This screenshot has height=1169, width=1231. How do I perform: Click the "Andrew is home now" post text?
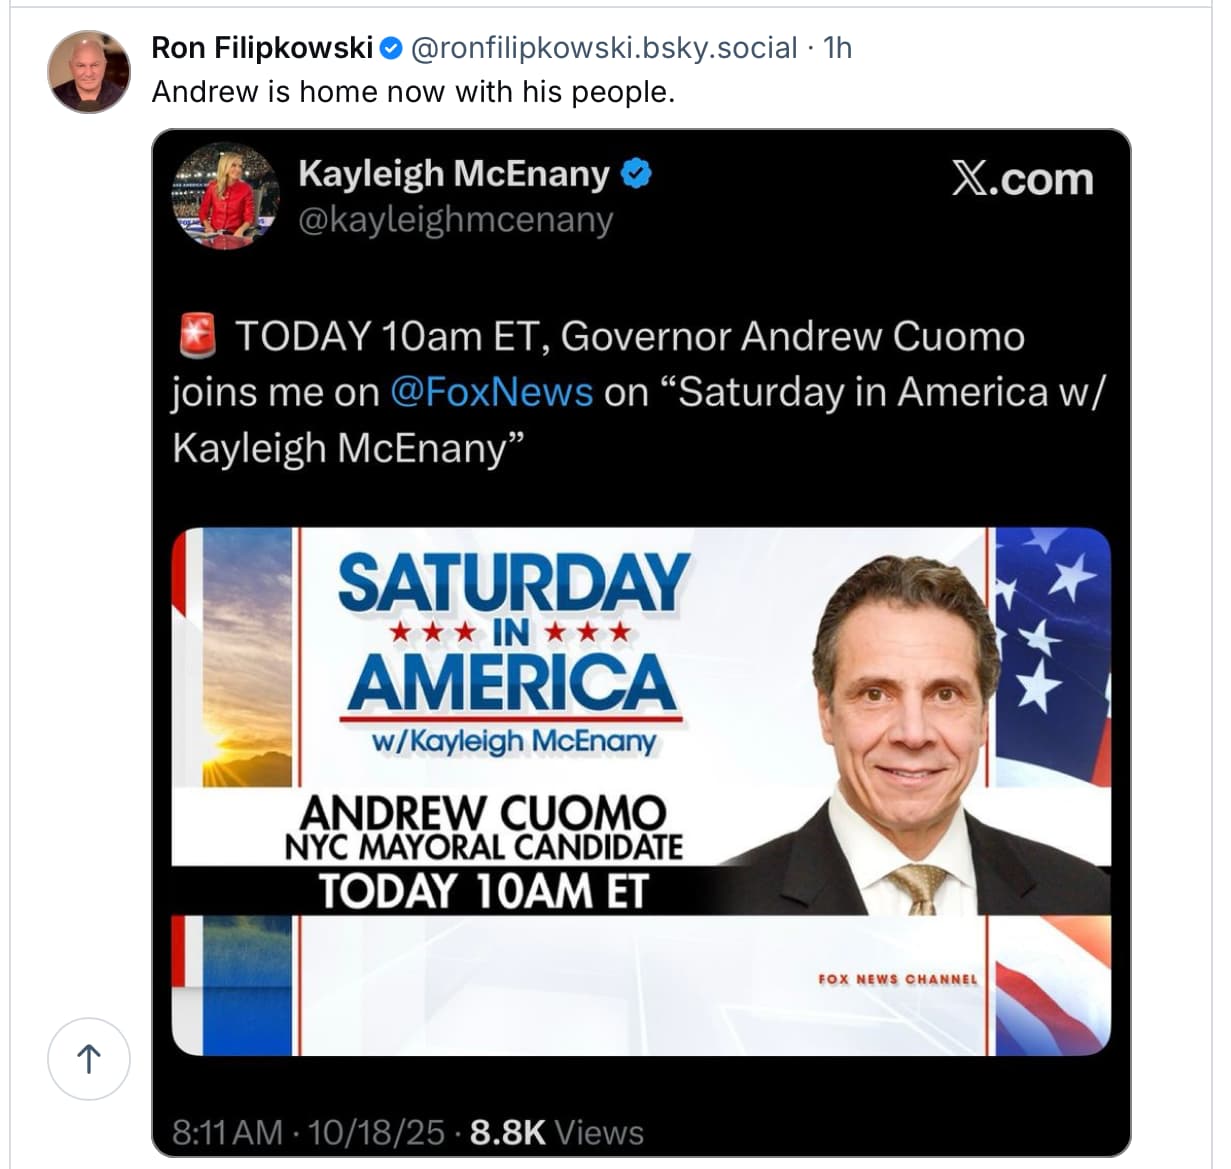pos(413,92)
